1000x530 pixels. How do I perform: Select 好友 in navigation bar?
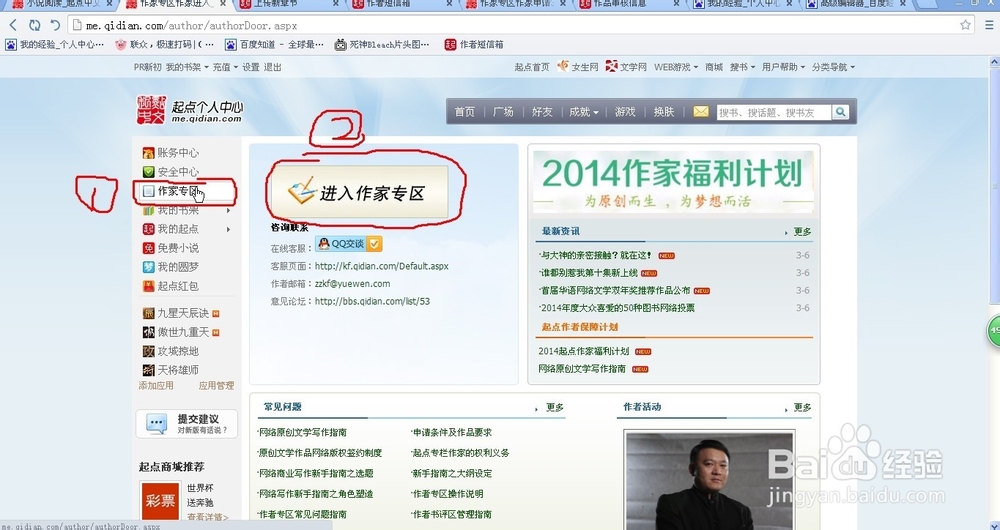coord(542,112)
